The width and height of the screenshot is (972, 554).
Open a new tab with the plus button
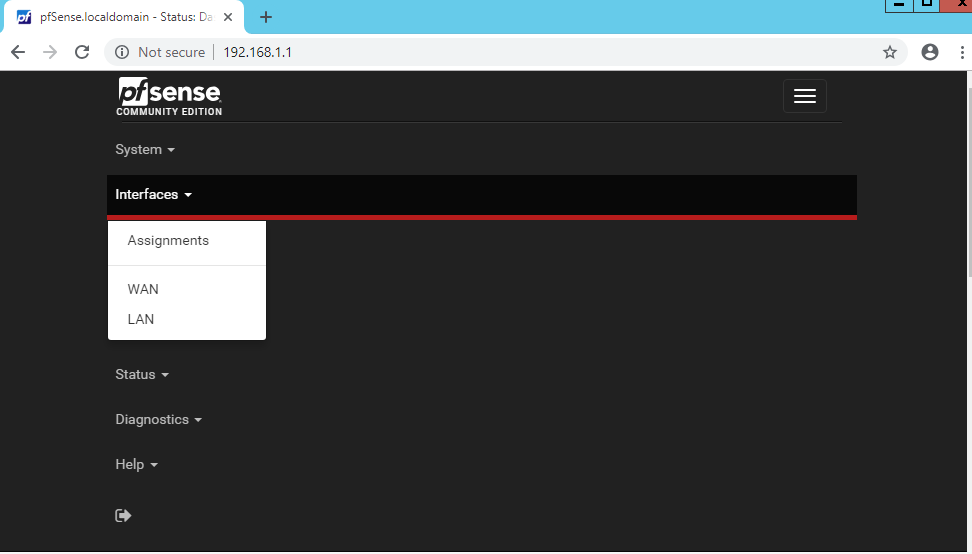[x=266, y=17]
